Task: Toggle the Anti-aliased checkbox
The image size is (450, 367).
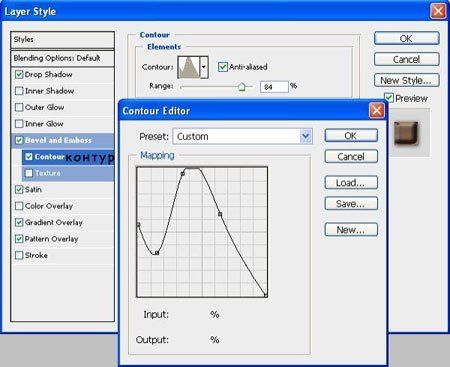Action: (x=223, y=67)
